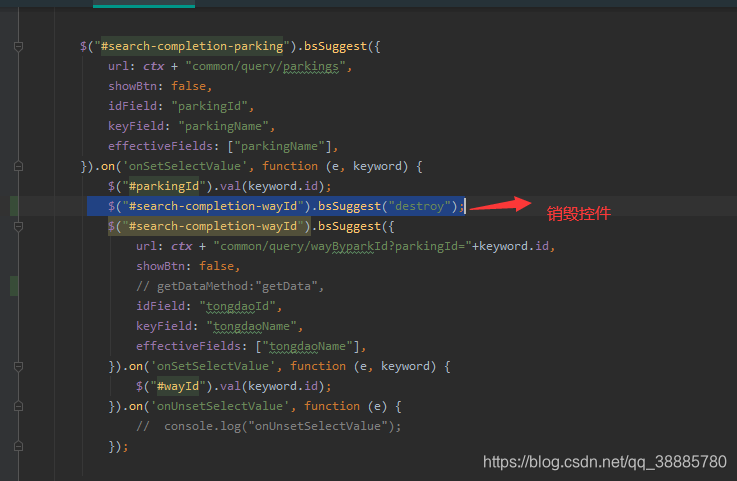737x481 pixels.
Task: Collapse fold marker beside "#search-completion-parking" bsSuggest line
Action: click(x=18, y=46)
